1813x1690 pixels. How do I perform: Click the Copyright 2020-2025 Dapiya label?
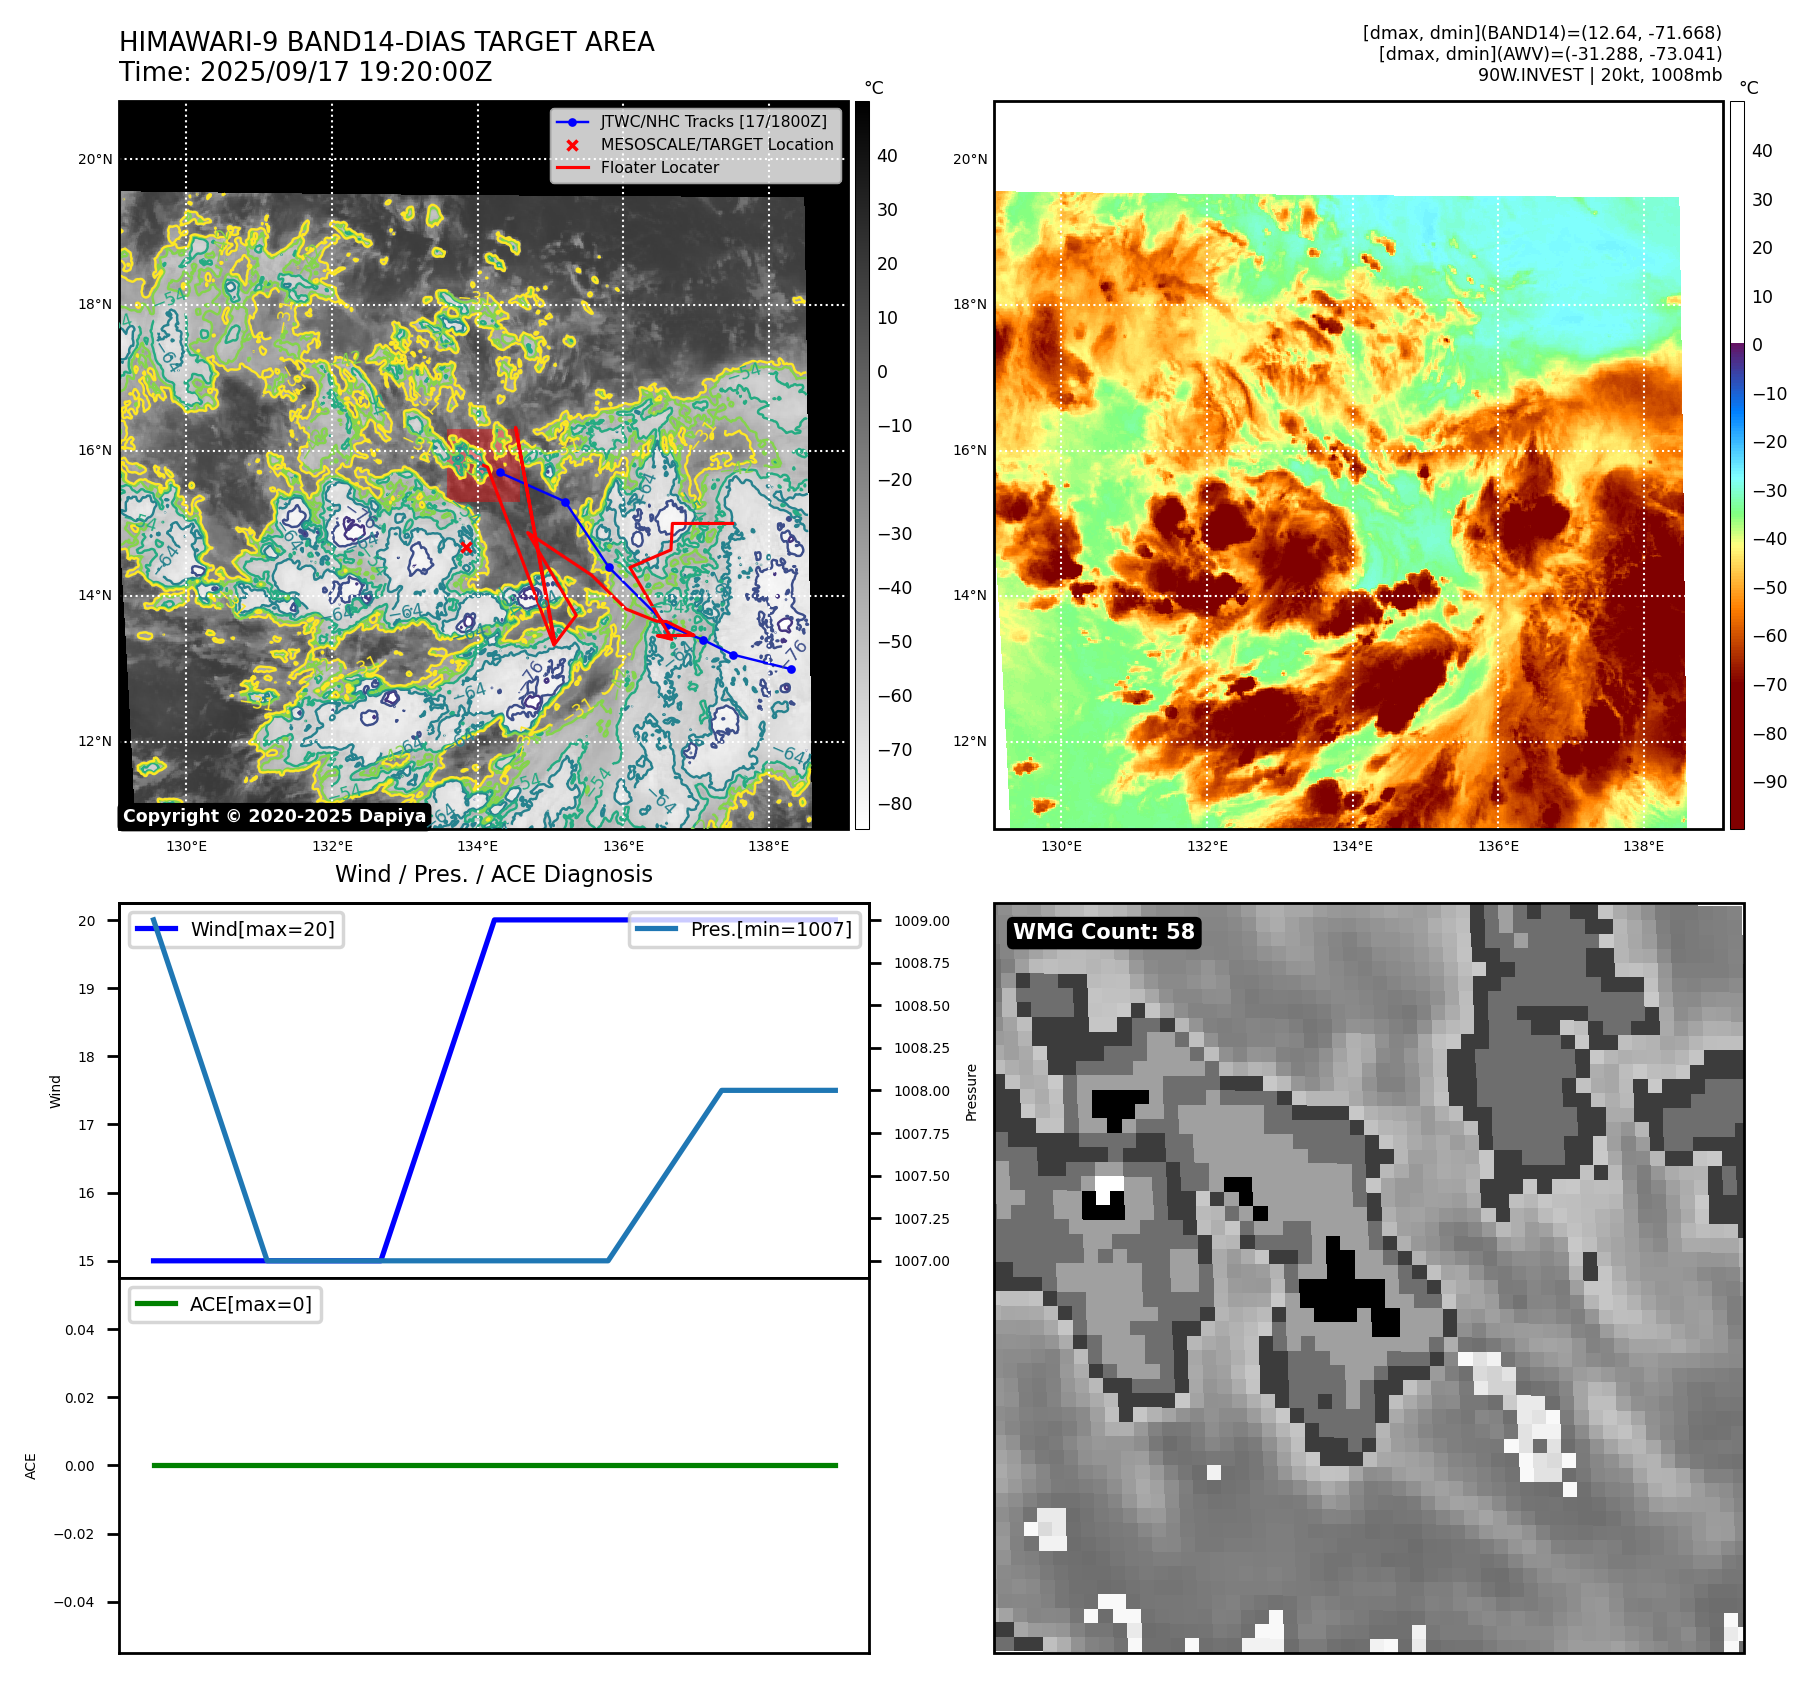(x=274, y=816)
